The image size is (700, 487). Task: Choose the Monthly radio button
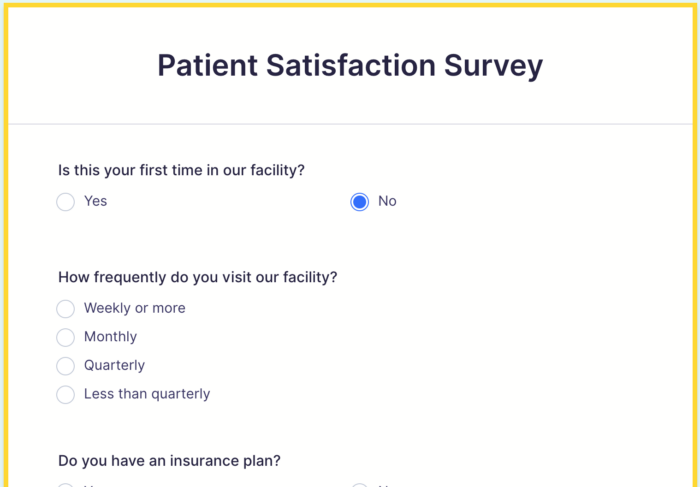(66, 338)
